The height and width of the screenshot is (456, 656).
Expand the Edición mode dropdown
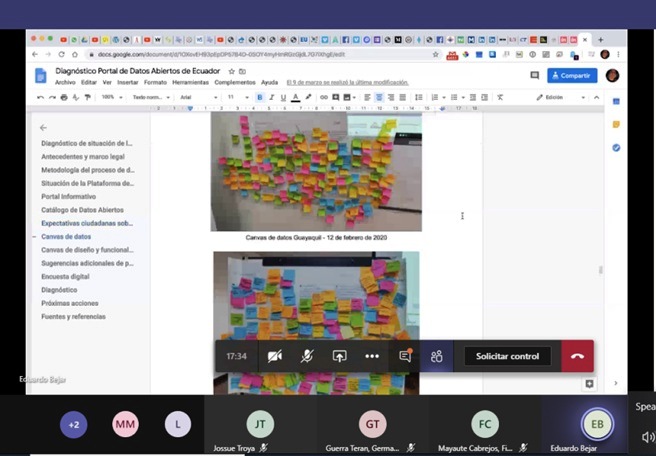tap(556, 97)
